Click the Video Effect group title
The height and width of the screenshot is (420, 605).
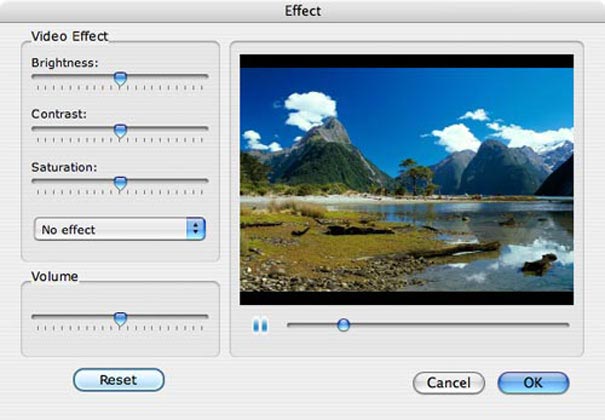pyautogui.click(x=69, y=36)
